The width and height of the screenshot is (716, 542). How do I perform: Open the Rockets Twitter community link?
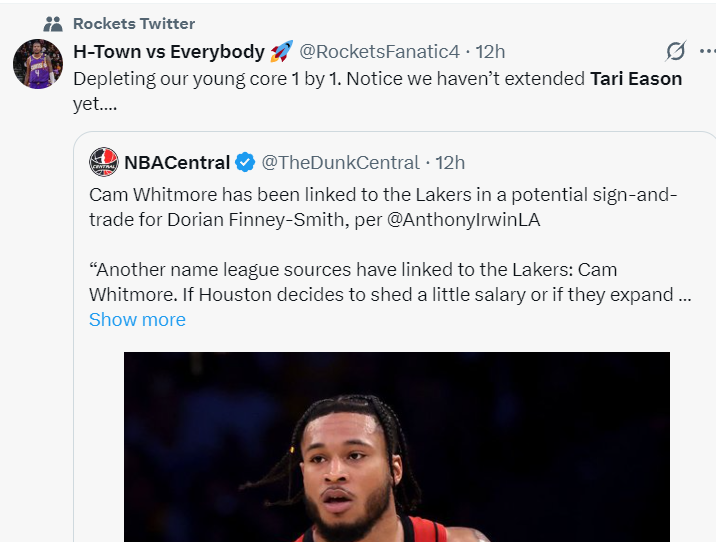pos(134,23)
